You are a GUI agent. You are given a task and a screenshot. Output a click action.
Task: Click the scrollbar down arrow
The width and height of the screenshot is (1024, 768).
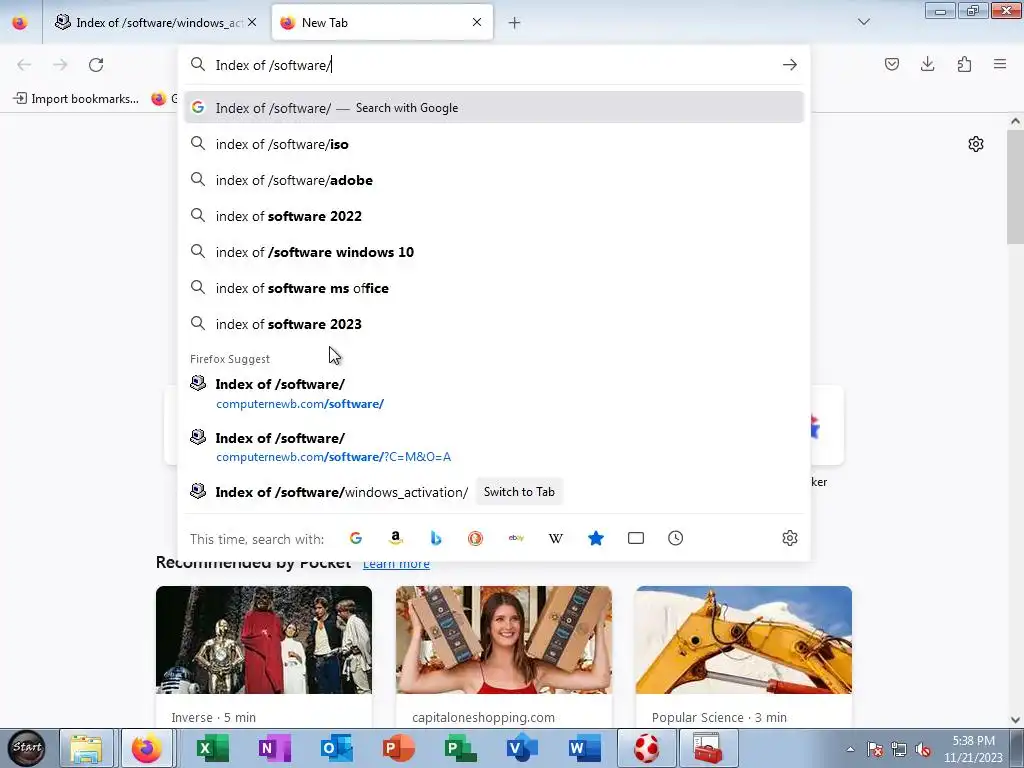(1015, 720)
